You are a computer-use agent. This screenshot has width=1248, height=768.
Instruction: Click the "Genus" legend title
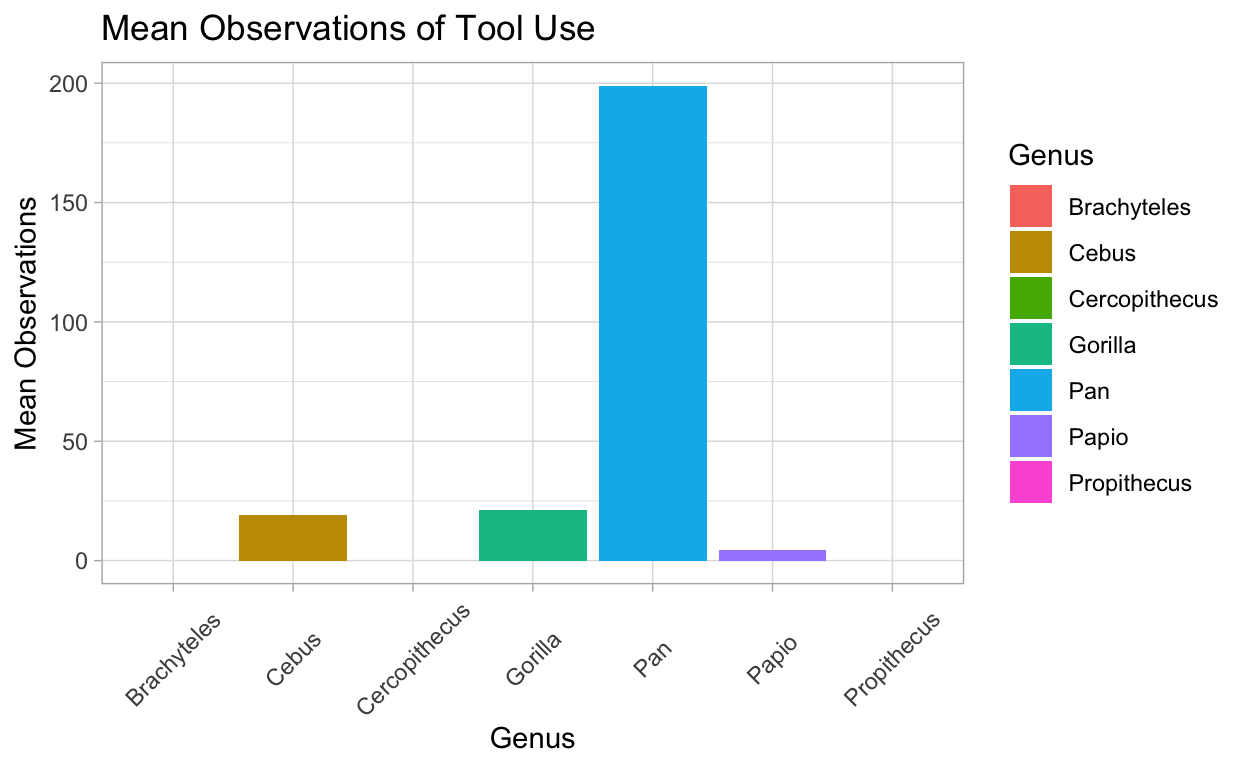coord(1050,156)
